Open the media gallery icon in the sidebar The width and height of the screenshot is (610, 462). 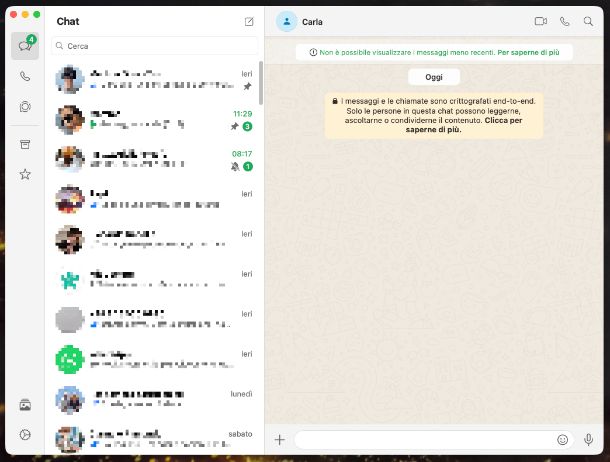[x=25, y=405]
